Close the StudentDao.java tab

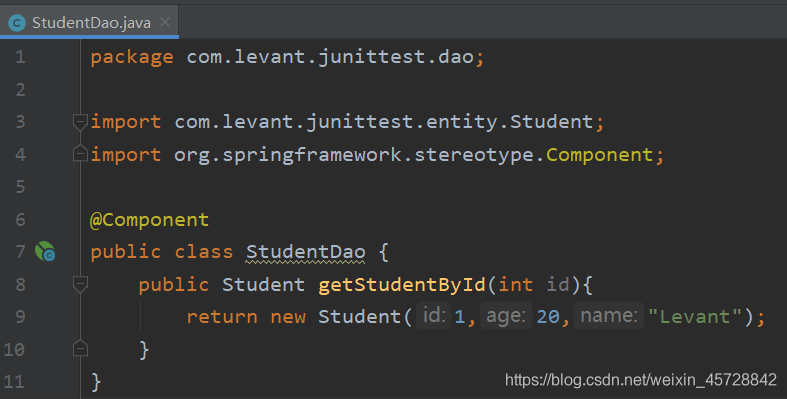tap(165, 22)
